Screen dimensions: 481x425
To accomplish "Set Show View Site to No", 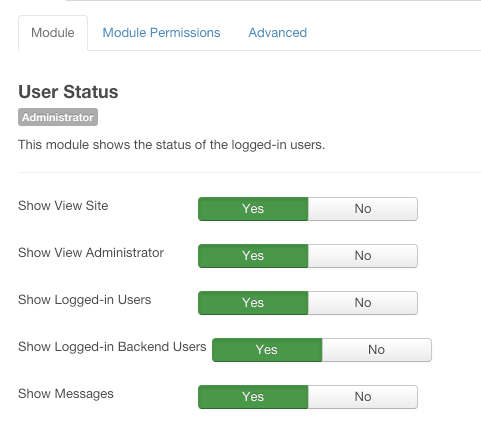I will tap(363, 209).
